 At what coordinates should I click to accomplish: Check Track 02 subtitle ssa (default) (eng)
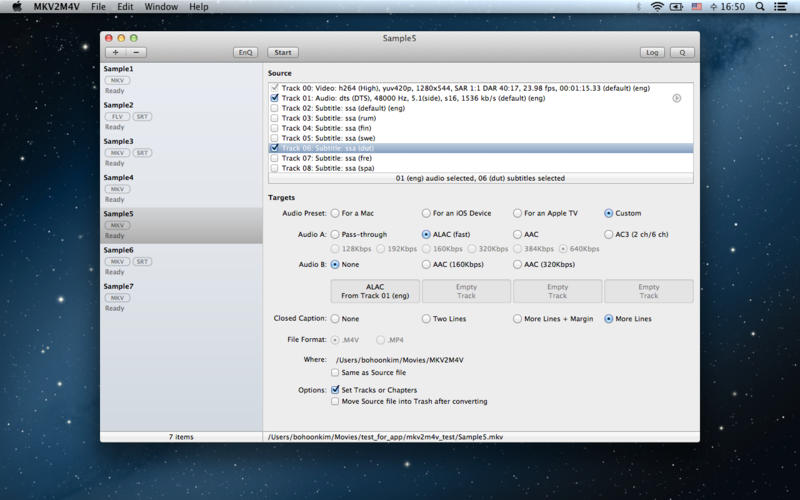coord(274,108)
